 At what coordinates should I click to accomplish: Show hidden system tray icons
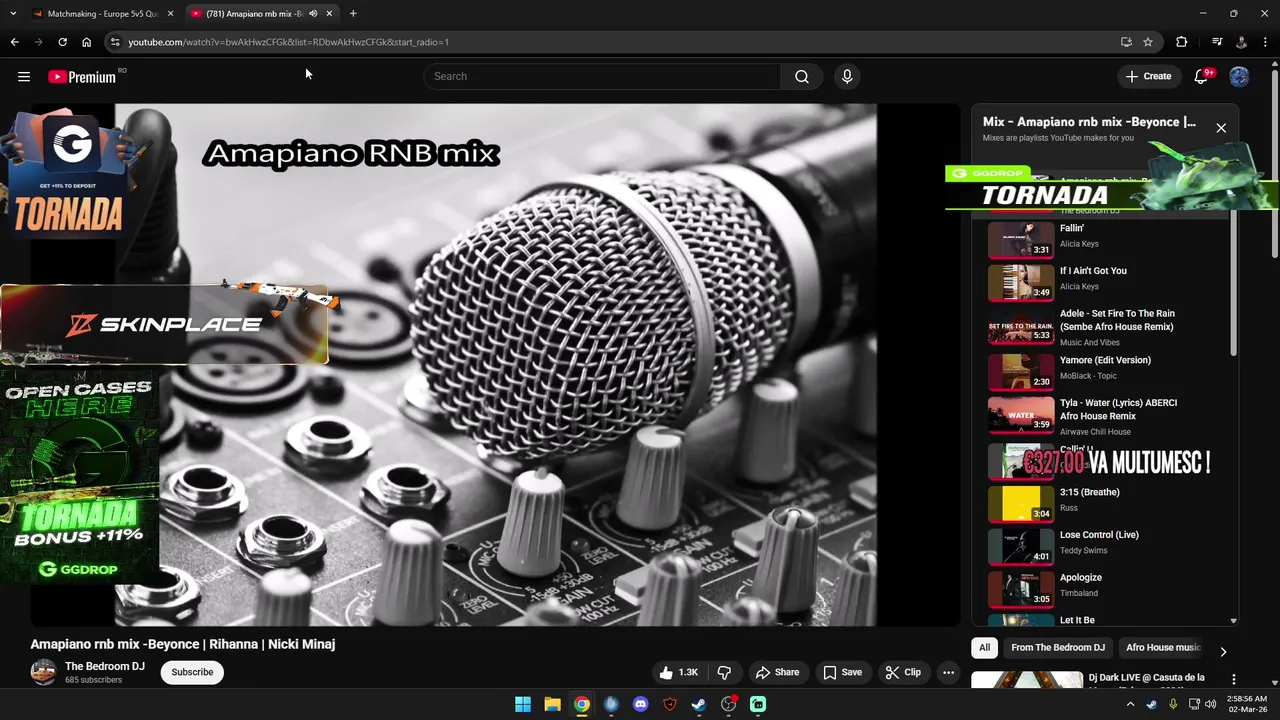click(1131, 704)
